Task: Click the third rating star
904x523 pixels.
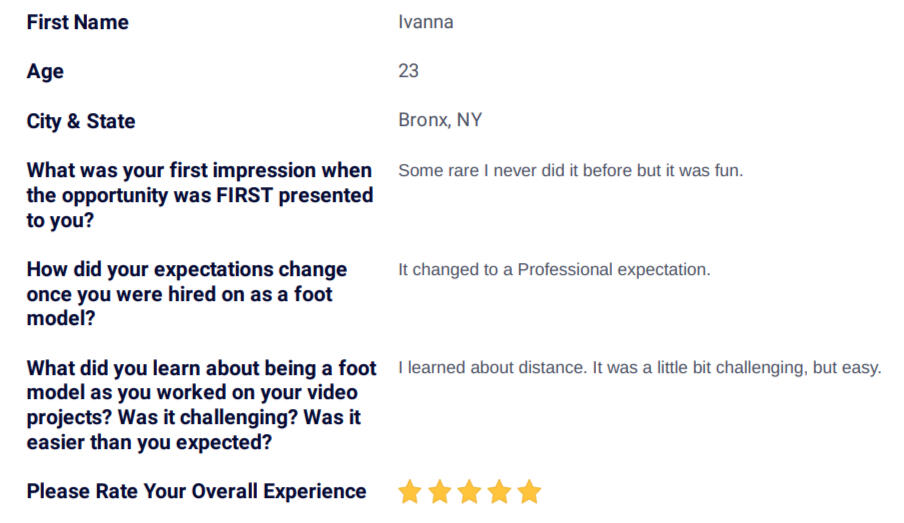Action: [469, 492]
